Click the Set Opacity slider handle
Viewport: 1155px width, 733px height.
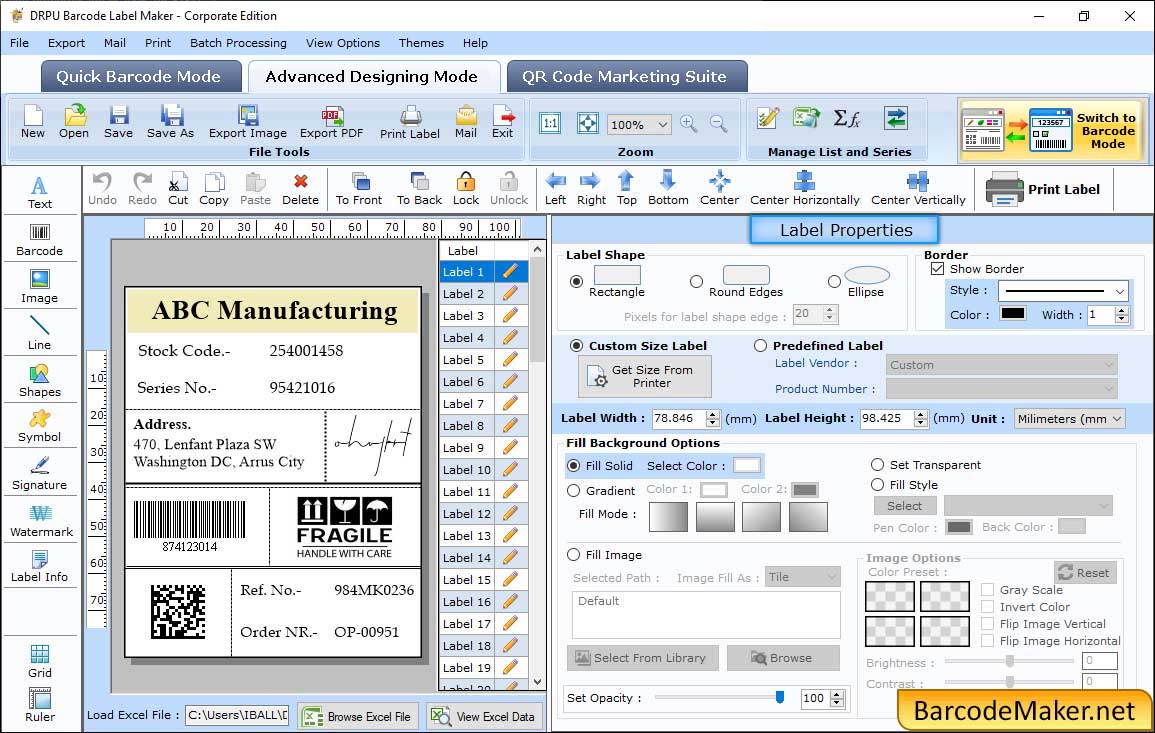780,697
